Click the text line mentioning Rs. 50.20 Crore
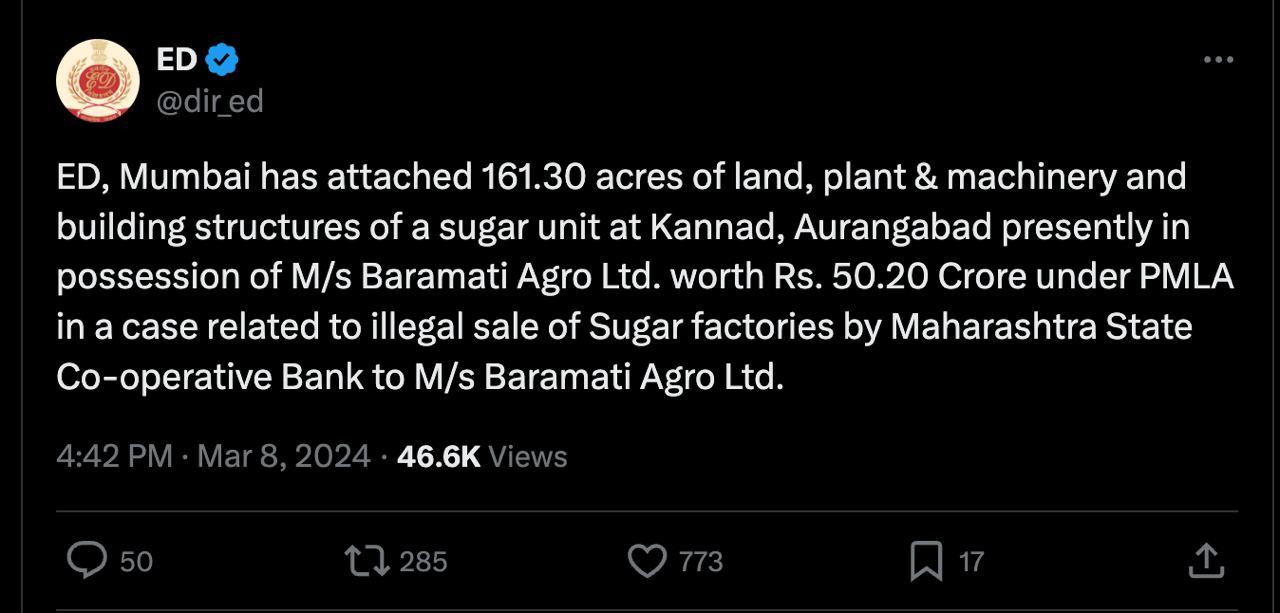Viewport: 1280px width, 613px height. click(645, 277)
